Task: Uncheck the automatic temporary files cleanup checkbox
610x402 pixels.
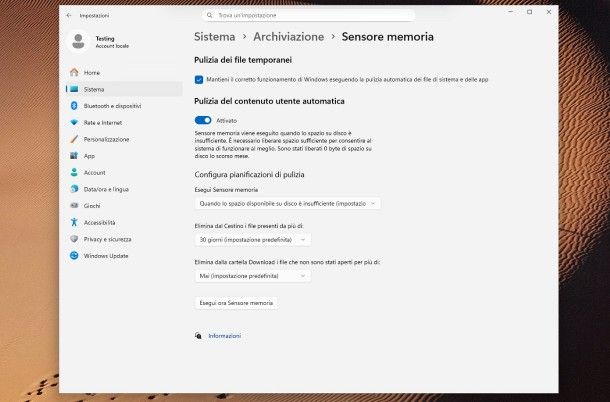Action: [199, 79]
